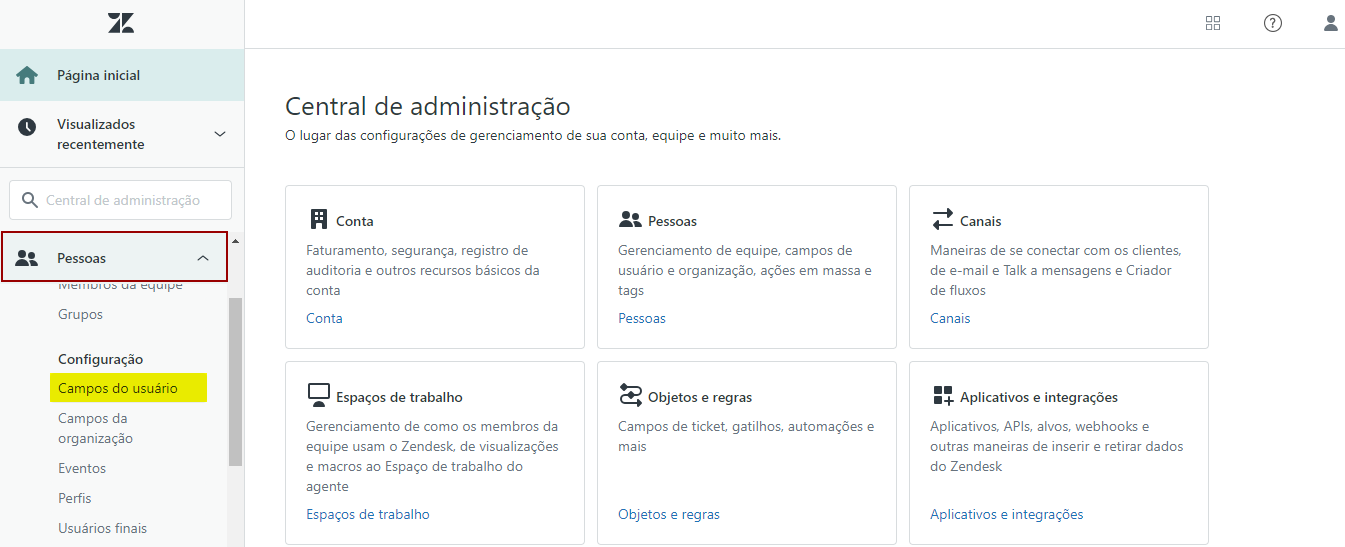1345x547 pixels.
Task: Click the monitor icon on Espaços de trabalho card
Action: point(319,395)
